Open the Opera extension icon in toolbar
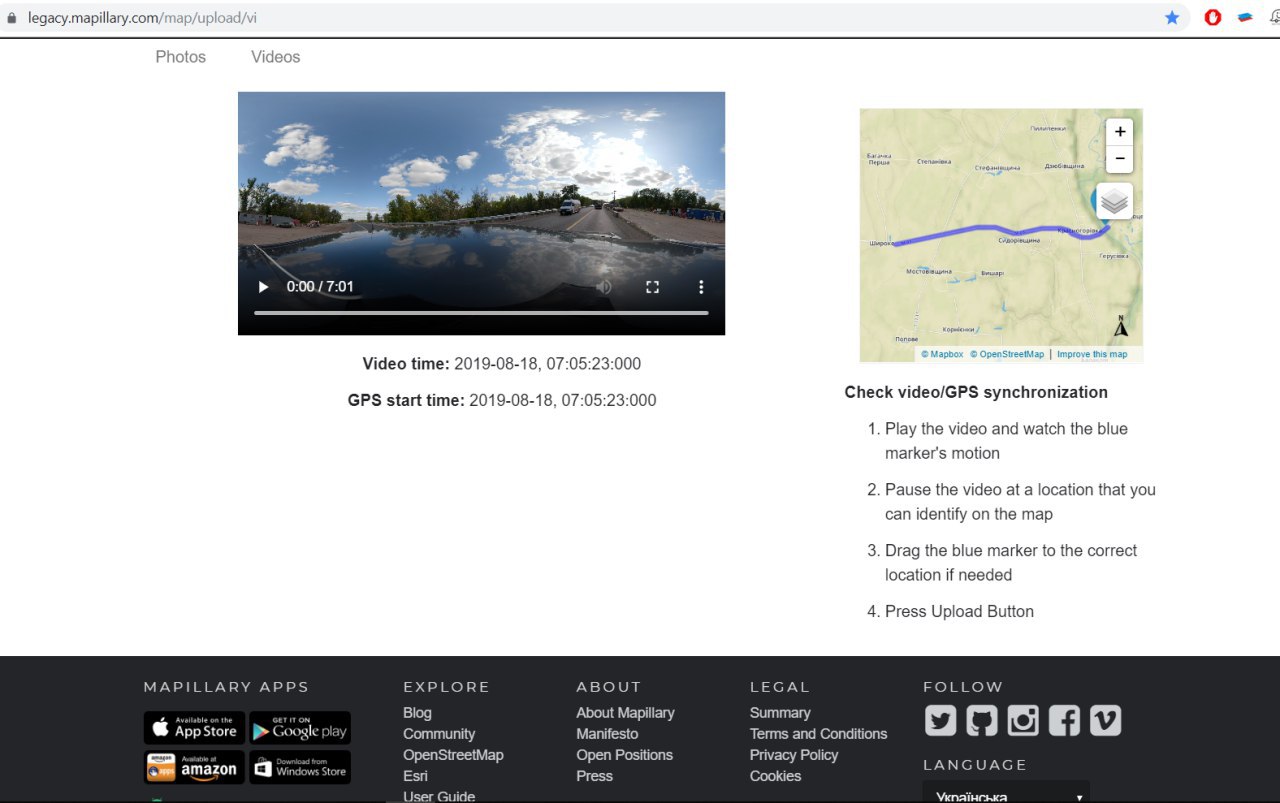This screenshot has width=1280, height=803. pos(1213,17)
